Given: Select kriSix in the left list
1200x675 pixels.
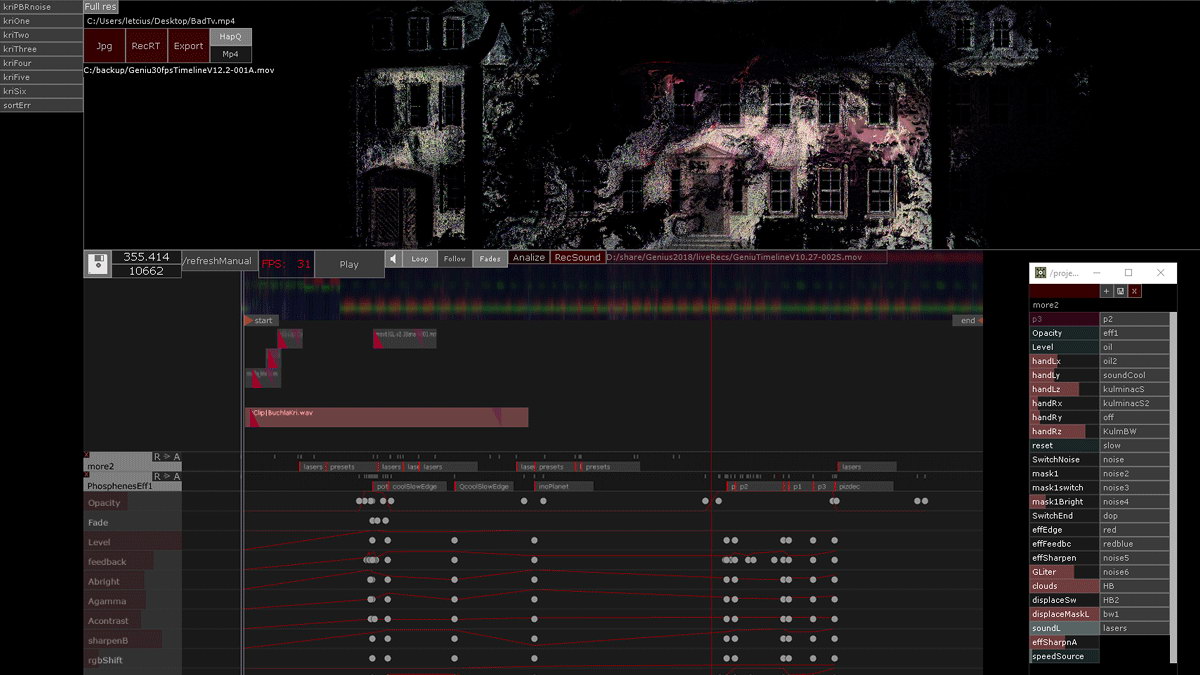Looking at the screenshot, I should click(x=41, y=91).
